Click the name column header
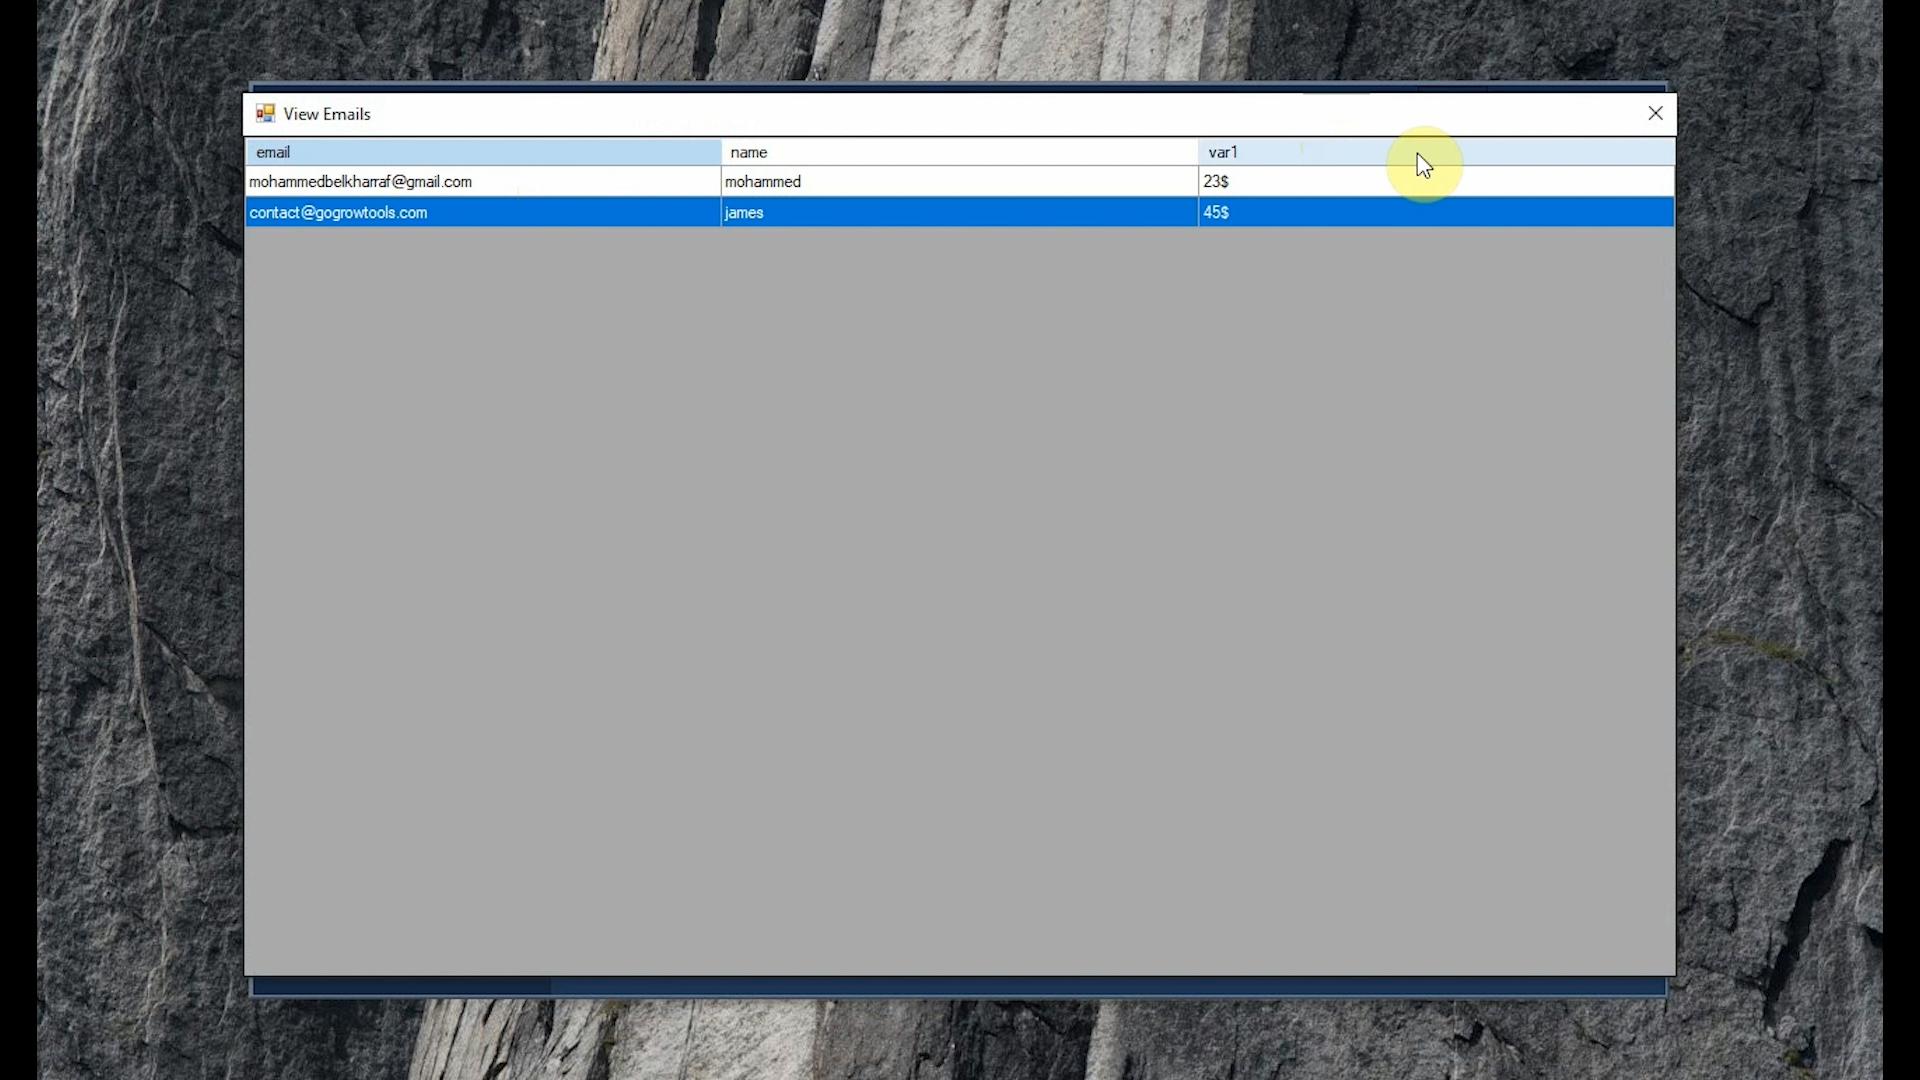Image resolution: width=1920 pixels, height=1080 pixels. tap(958, 152)
